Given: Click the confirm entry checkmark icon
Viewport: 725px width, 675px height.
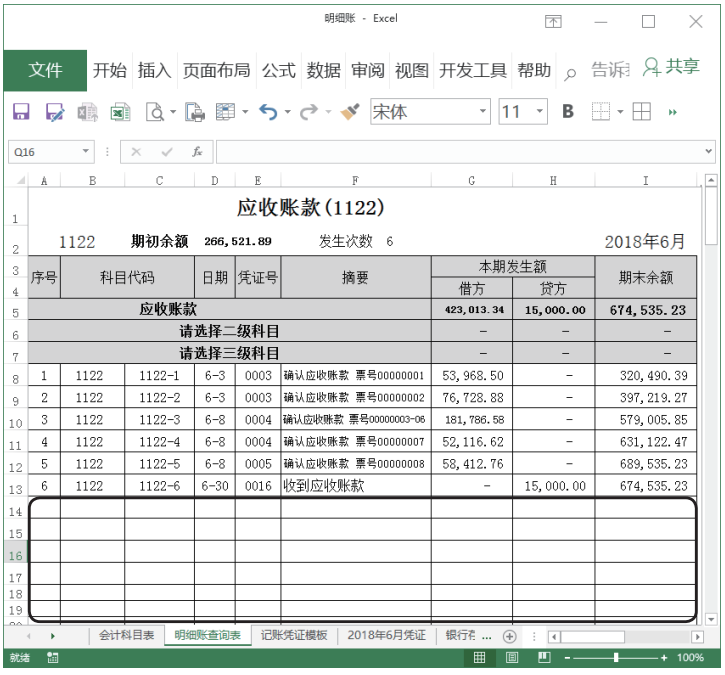Looking at the screenshot, I should [167, 152].
